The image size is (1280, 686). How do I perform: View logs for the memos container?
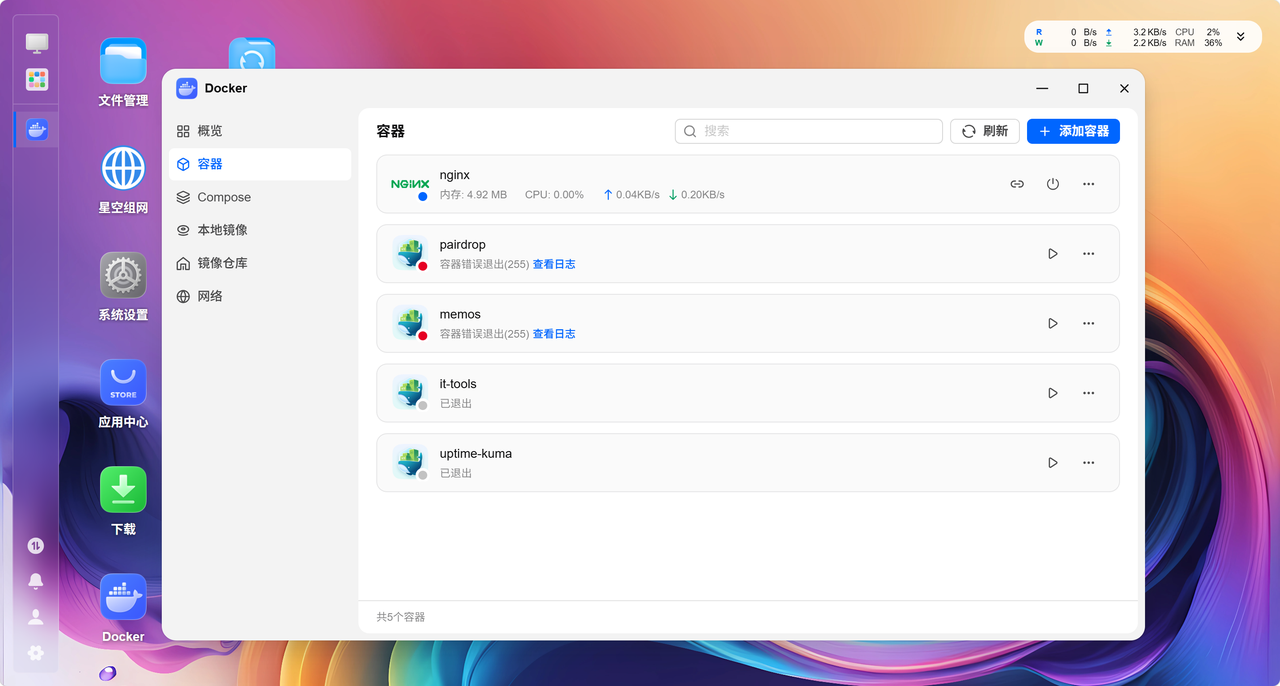[554, 334]
